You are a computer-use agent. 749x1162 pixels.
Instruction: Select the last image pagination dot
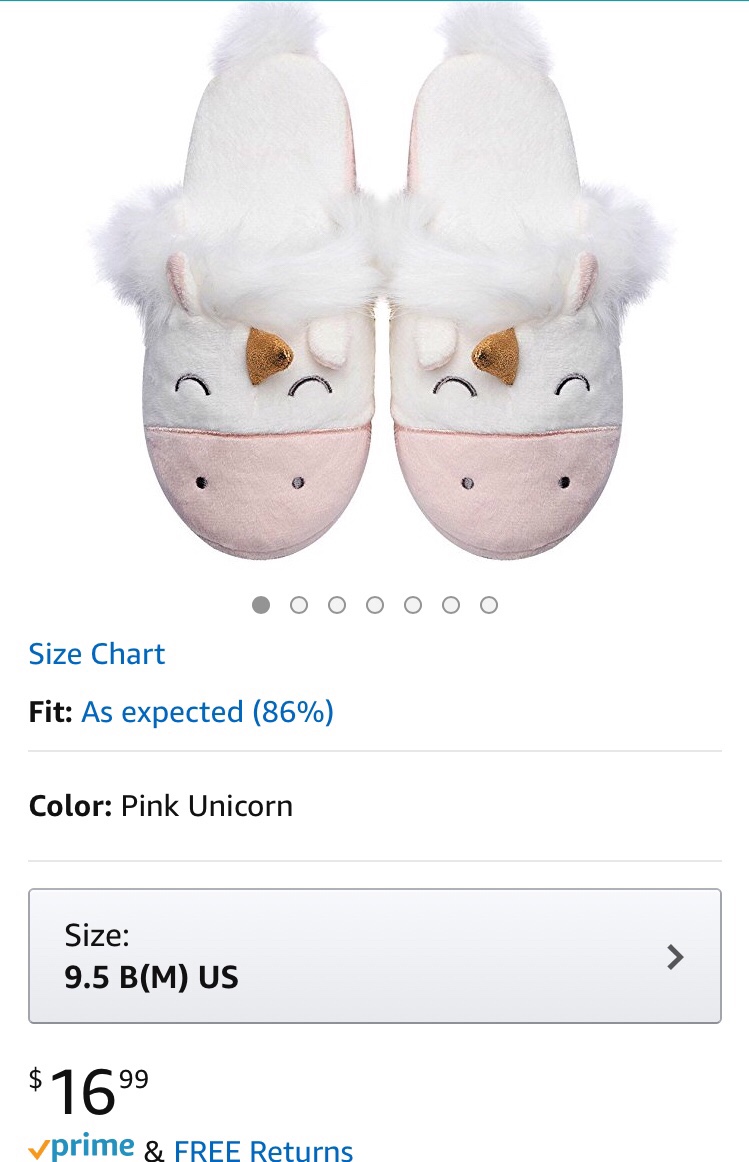tap(489, 605)
